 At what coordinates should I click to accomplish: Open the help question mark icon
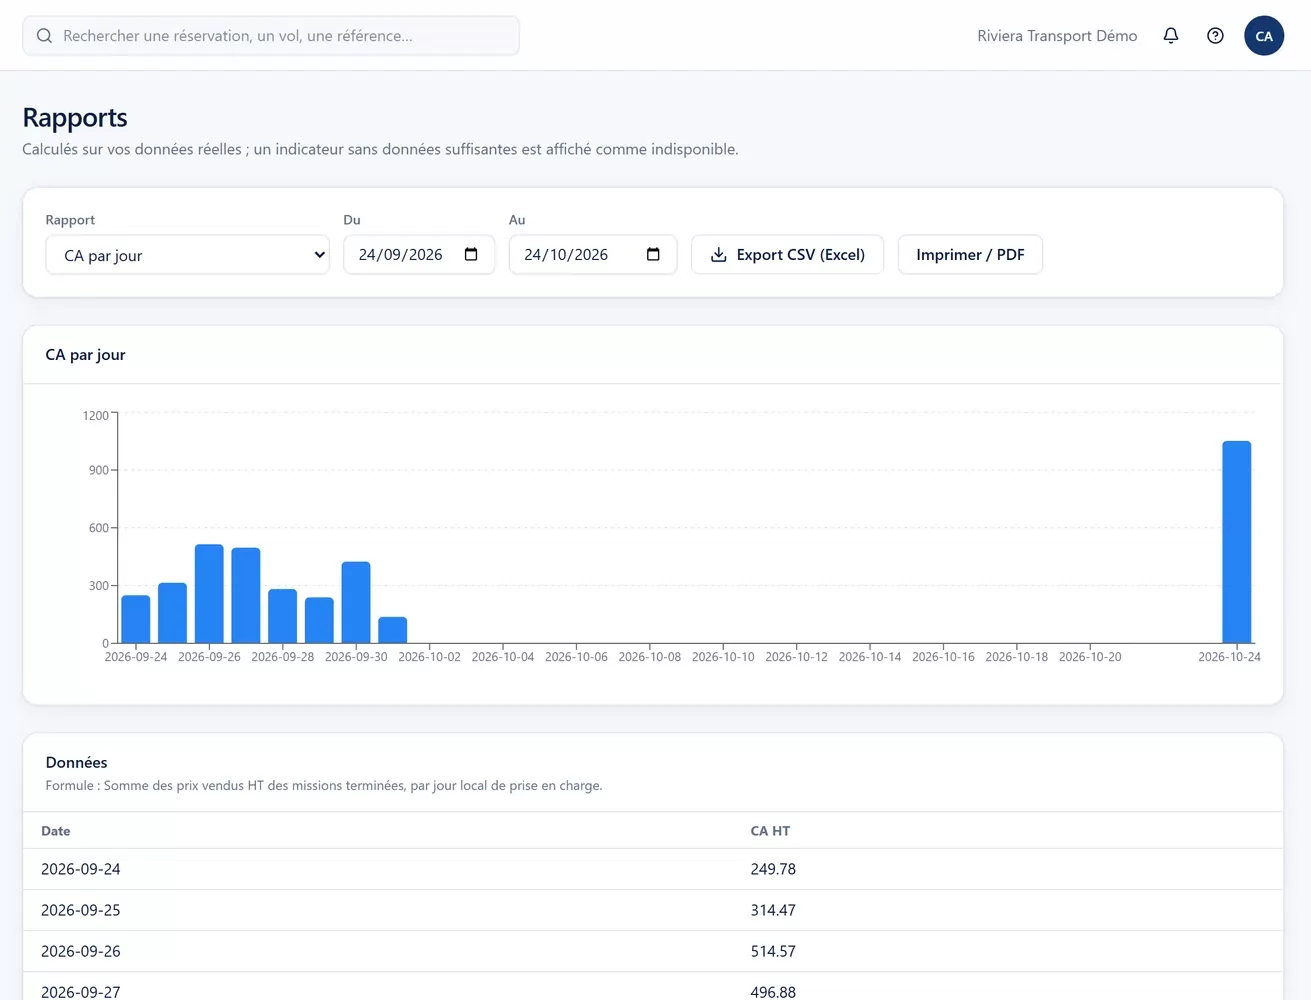[1215, 36]
